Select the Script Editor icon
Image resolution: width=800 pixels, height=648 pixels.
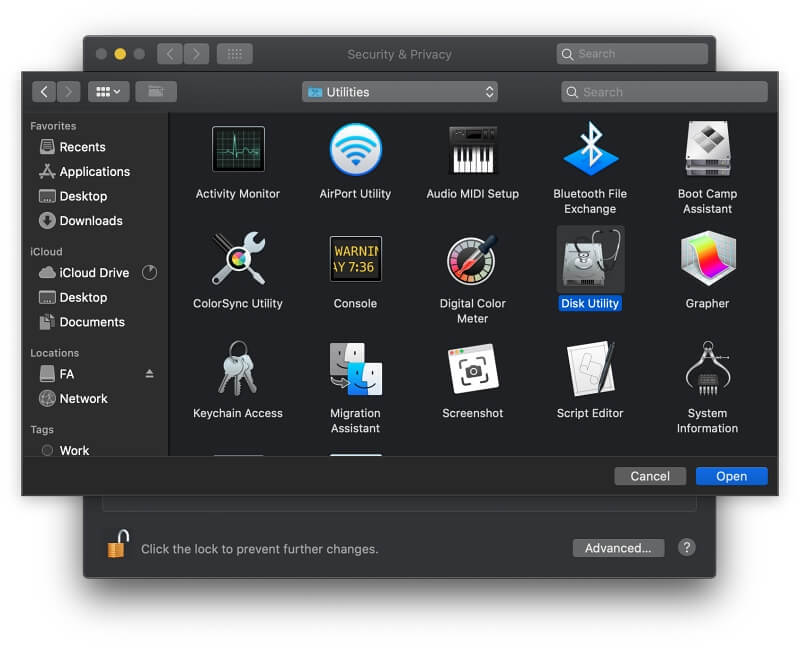(x=590, y=368)
